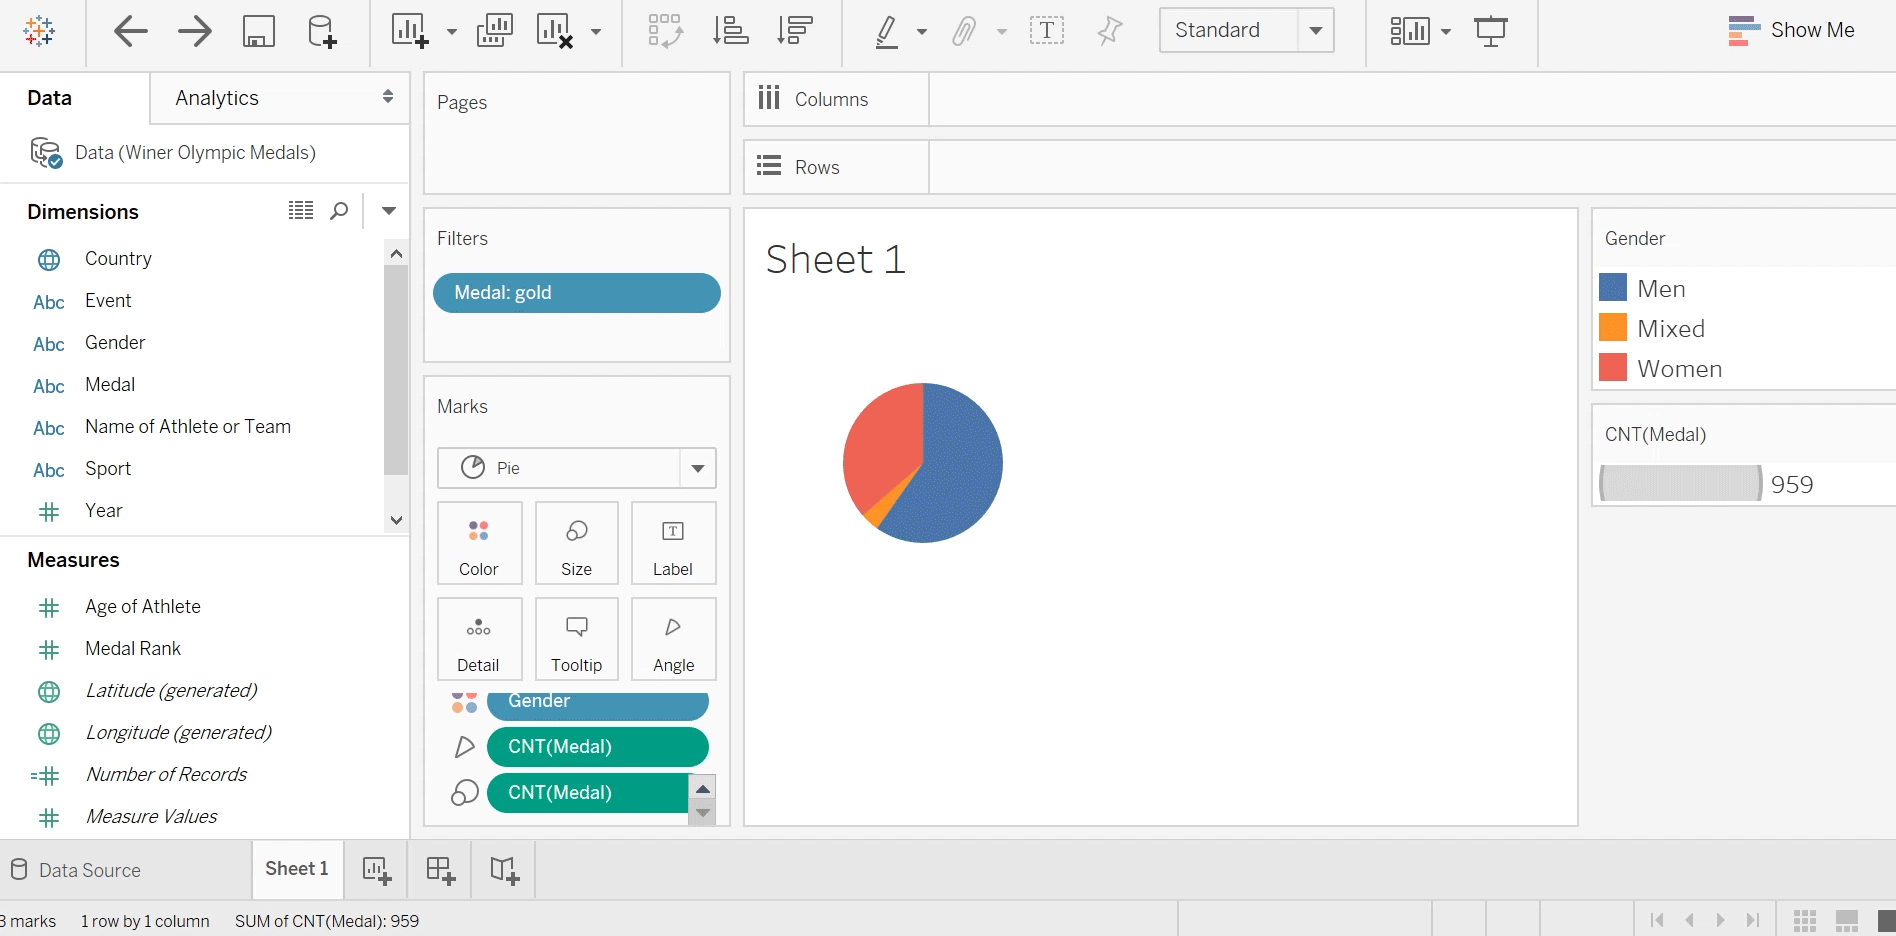Toggle mark labels with the T icon
The height and width of the screenshot is (936, 1896).
pyautogui.click(x=1047, y=31)
